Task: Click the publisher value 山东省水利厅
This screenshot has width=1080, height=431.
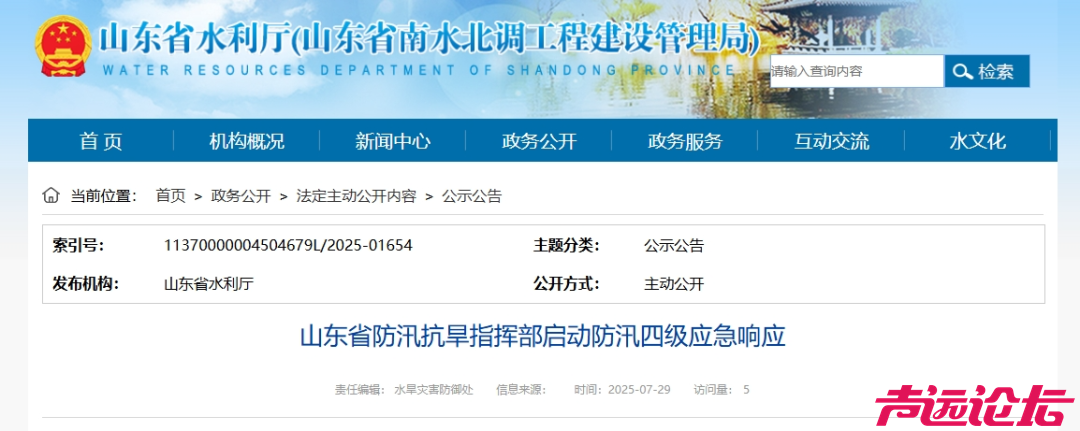Action: point(209,284)
